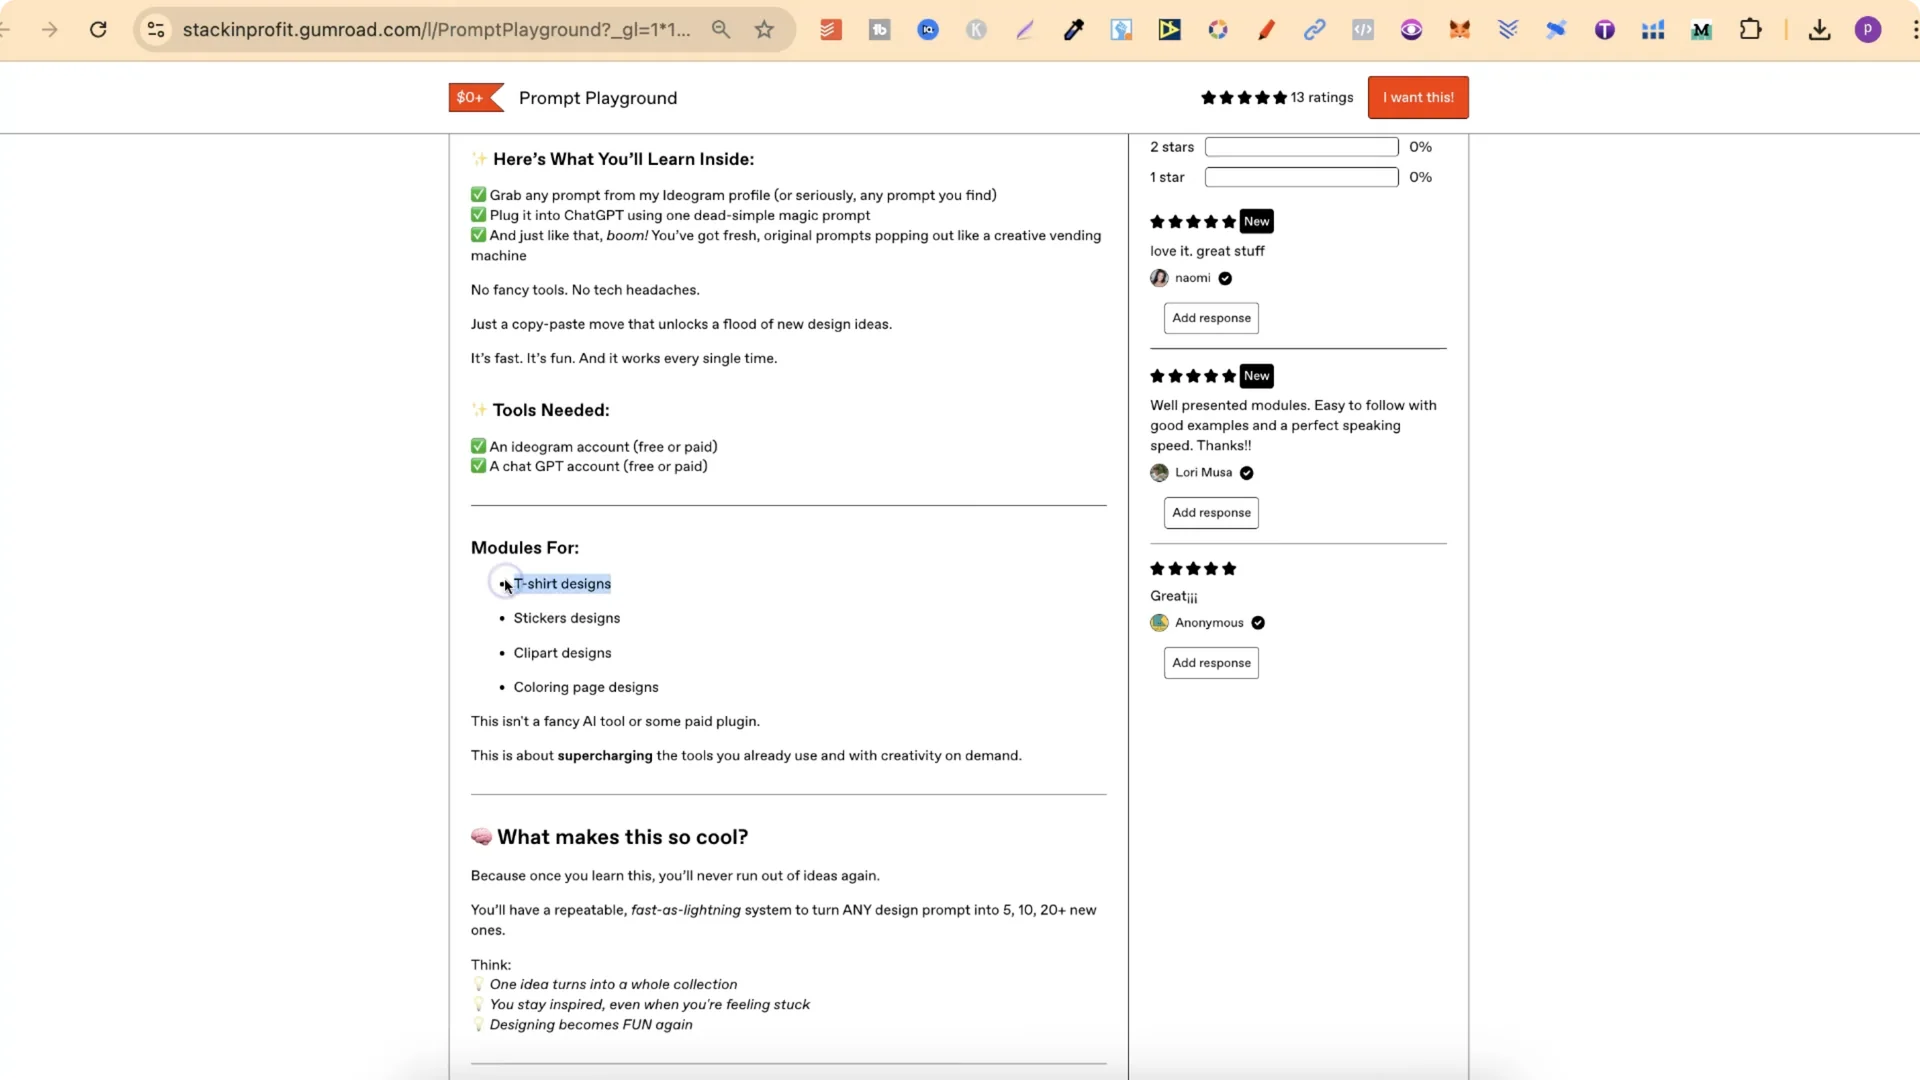Open the eyedropper color picker extension
The width and height of the screenshot is (1920, 1080).
click(1073, 30)
